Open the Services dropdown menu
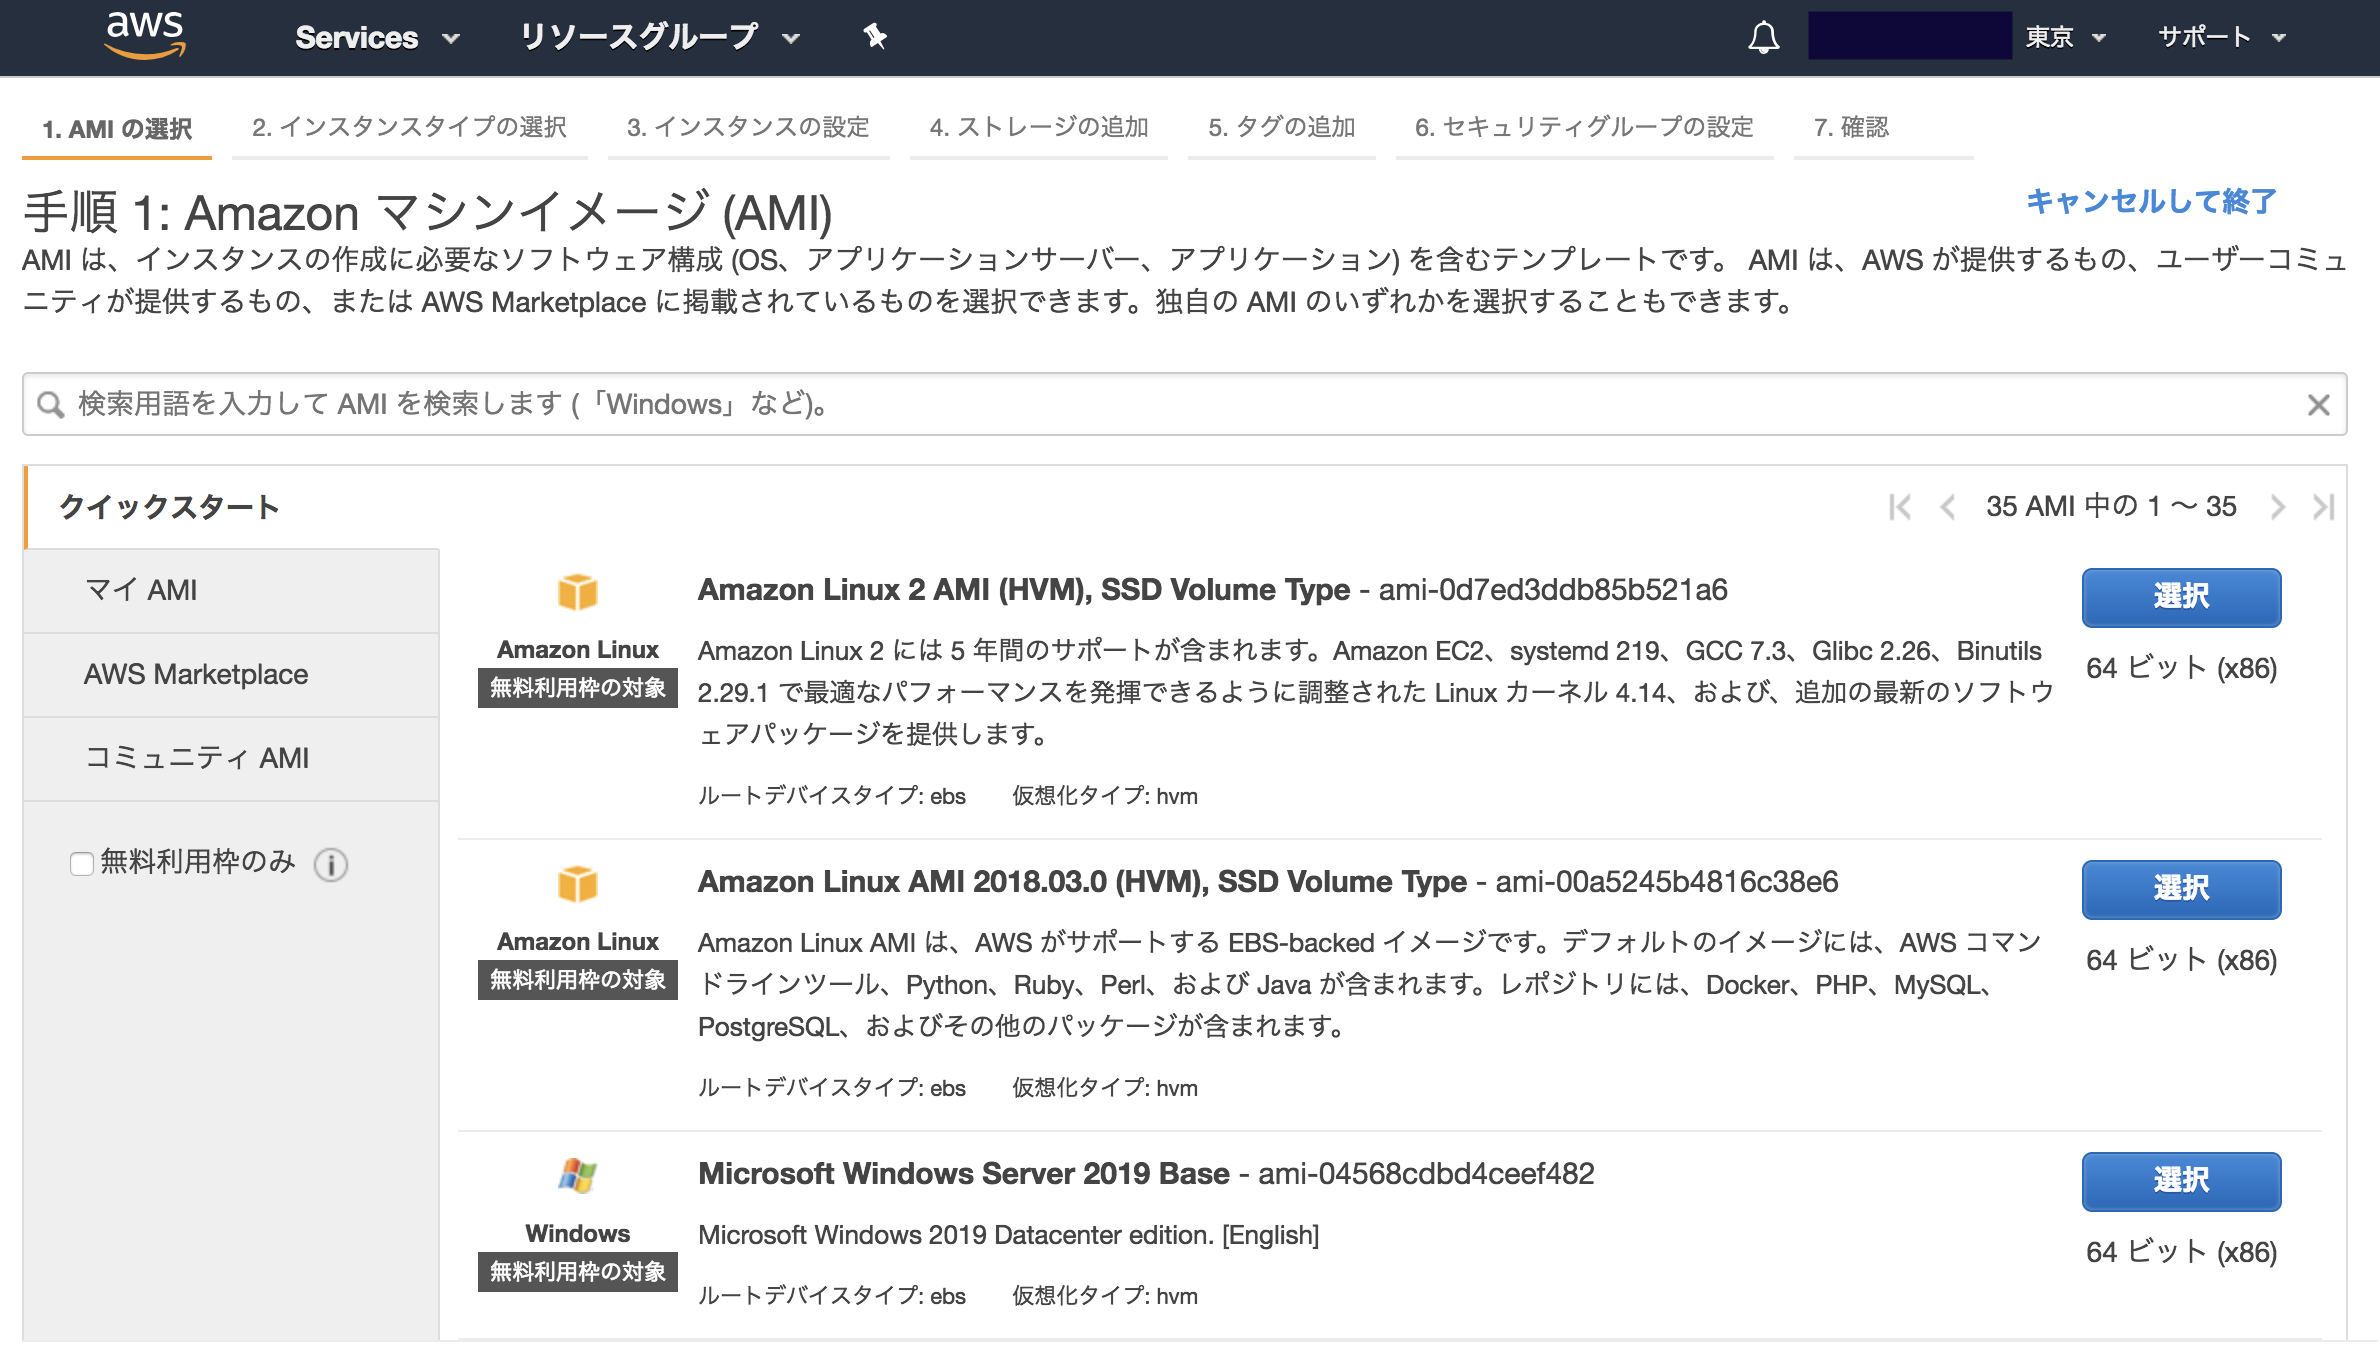The width and height of the screenshot is (2380, 1366). click(x=377, y=38)
